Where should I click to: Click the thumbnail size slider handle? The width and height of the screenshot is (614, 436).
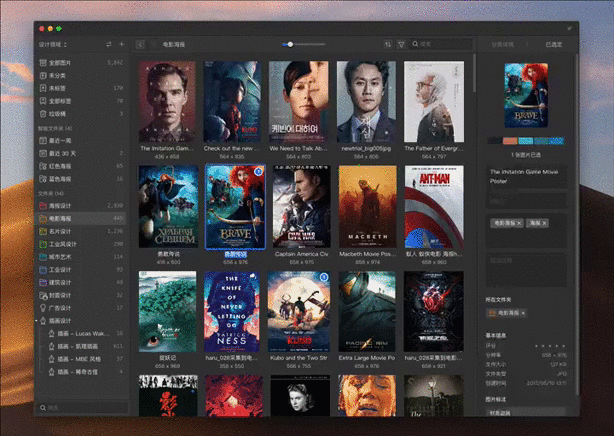tap(290, 45)
